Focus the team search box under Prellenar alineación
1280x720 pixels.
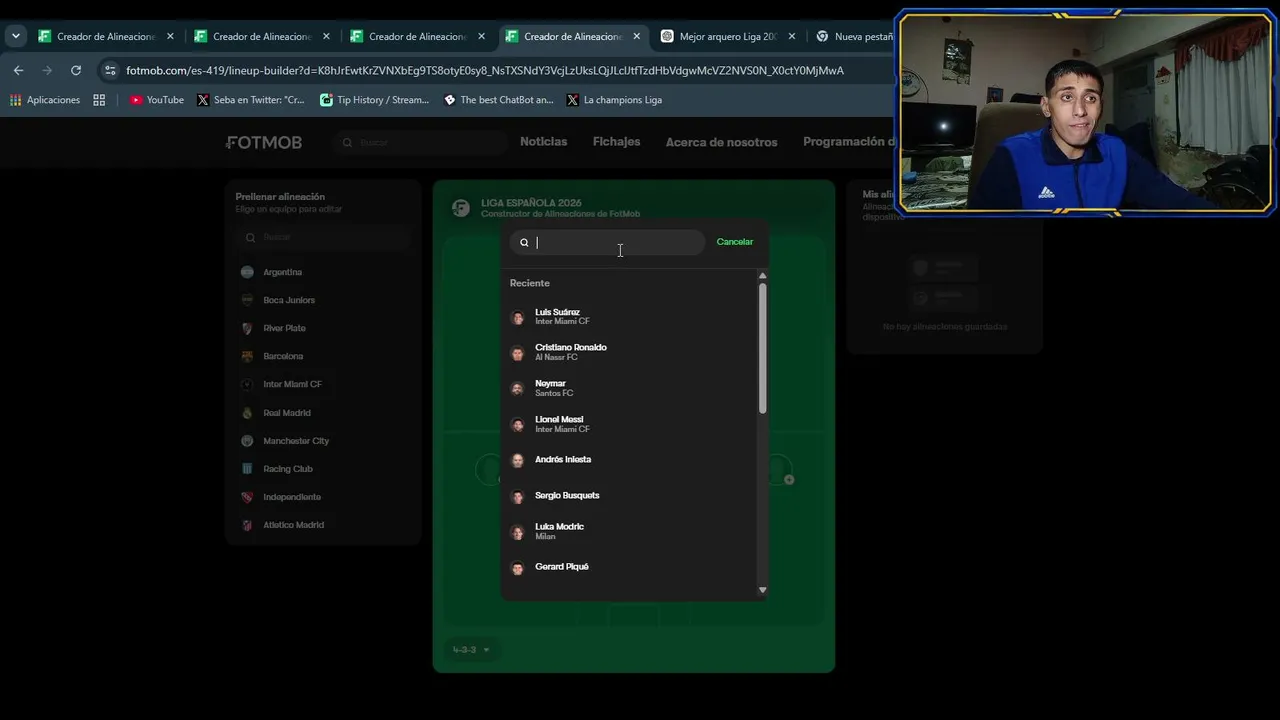(323, 238)
